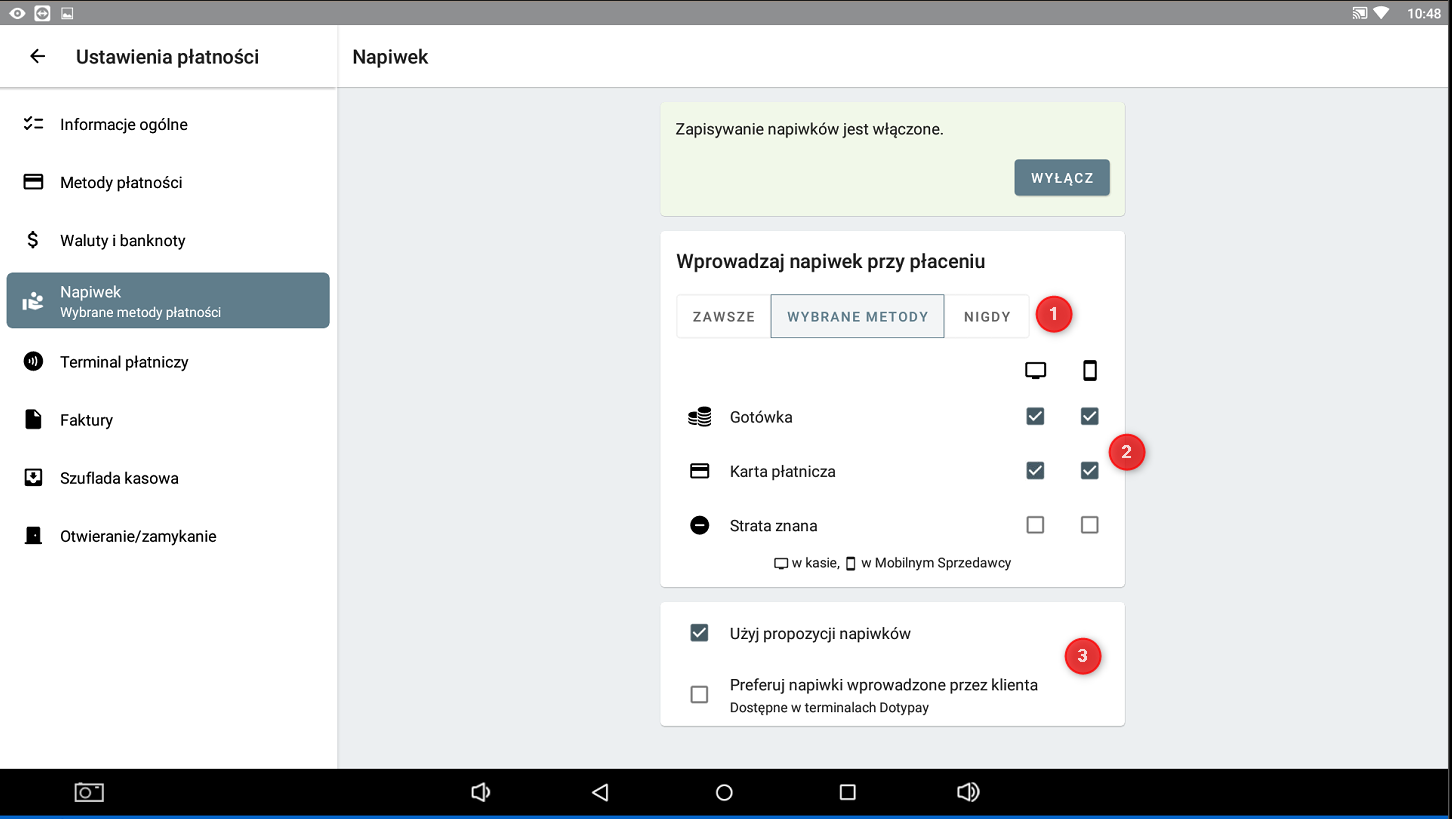This screenshot has height=819, width=1452.
Task: Toggle Użyj propozycji napiwków checkbox
Action: tap(699, 633)
